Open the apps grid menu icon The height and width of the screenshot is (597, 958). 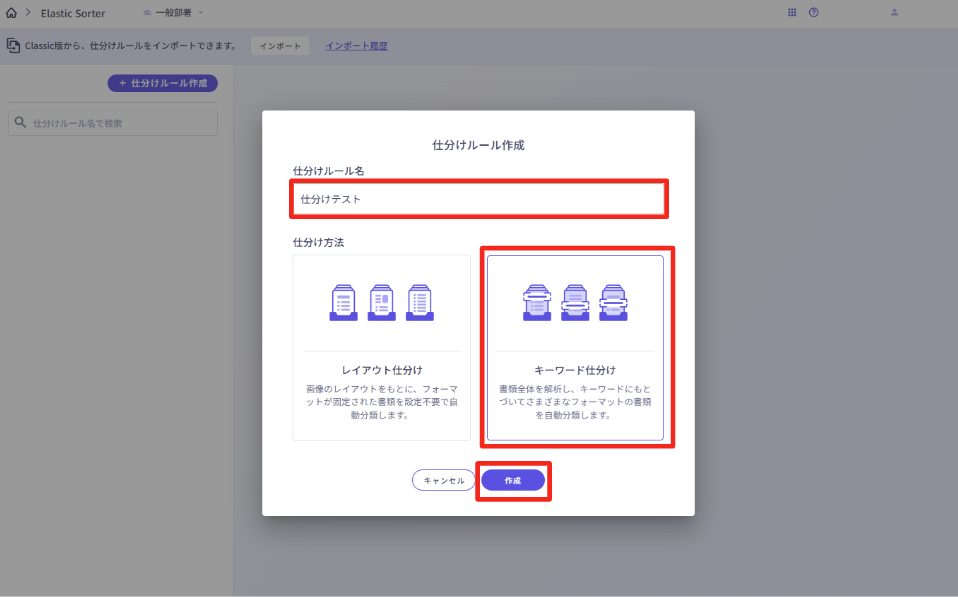(792, 13)
